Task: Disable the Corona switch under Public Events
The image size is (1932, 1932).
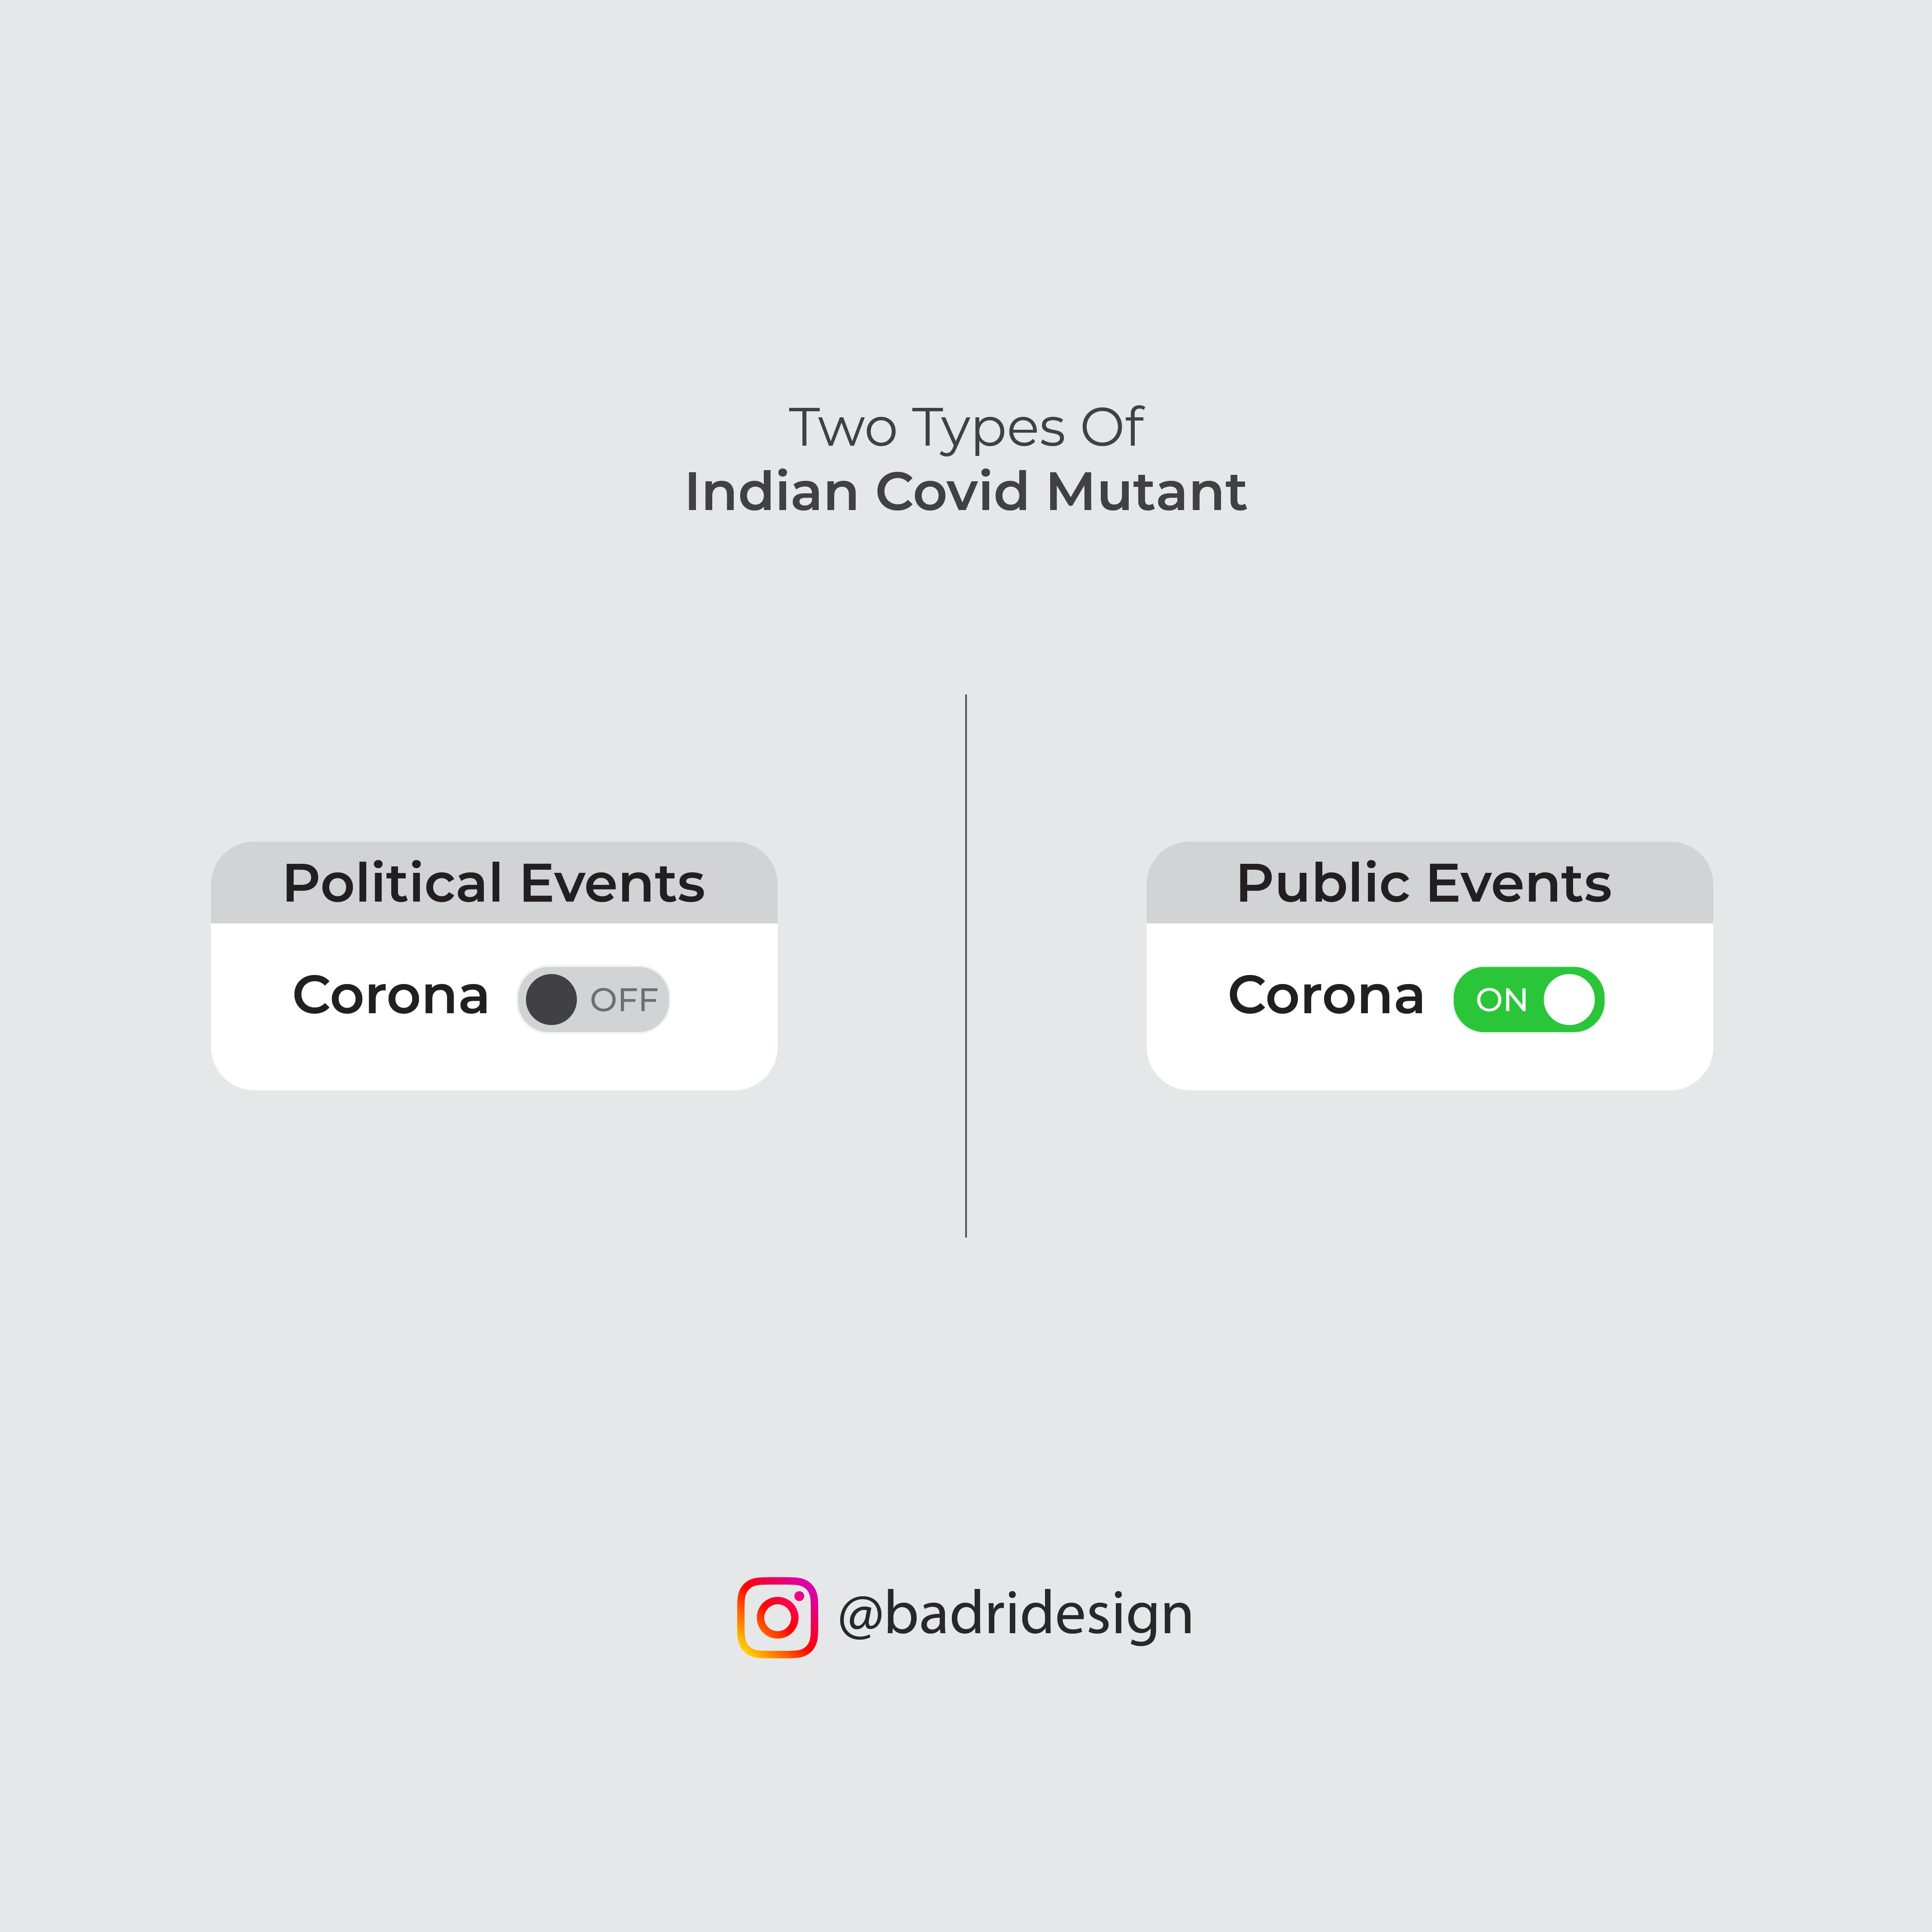Action: pos(1528,999)
